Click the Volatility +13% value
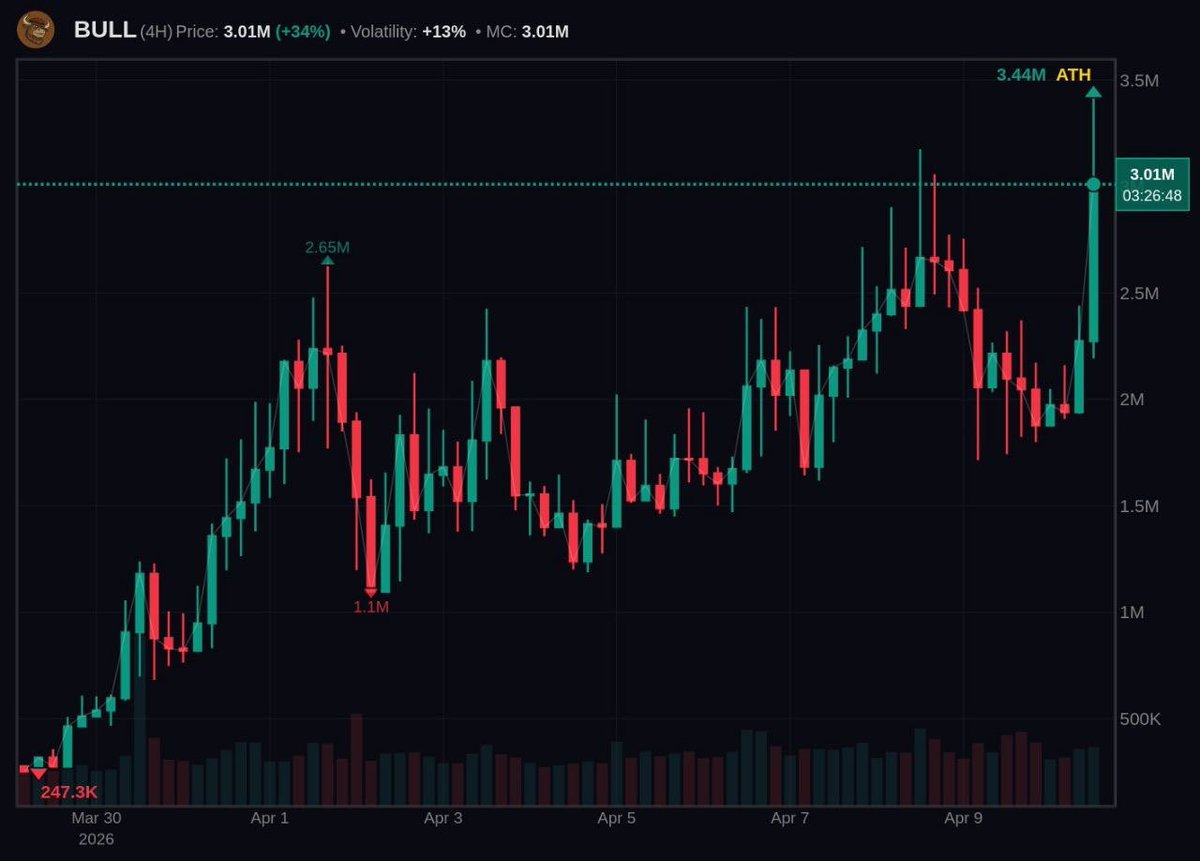The image size is (1200, 861). pos(444,32)
